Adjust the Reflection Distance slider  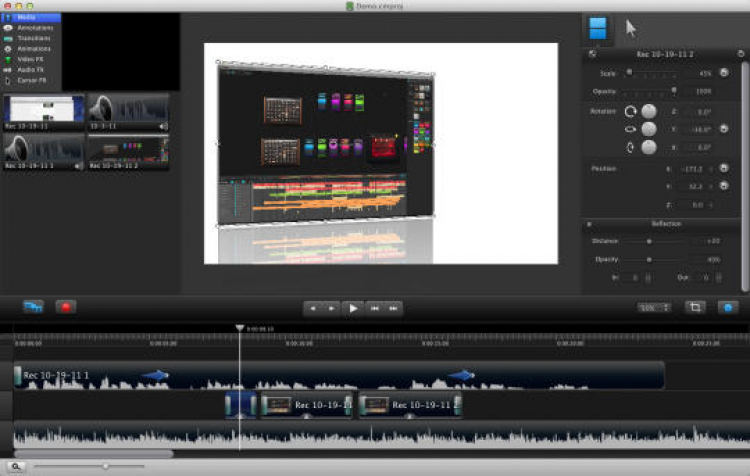(x=649, y=241)
